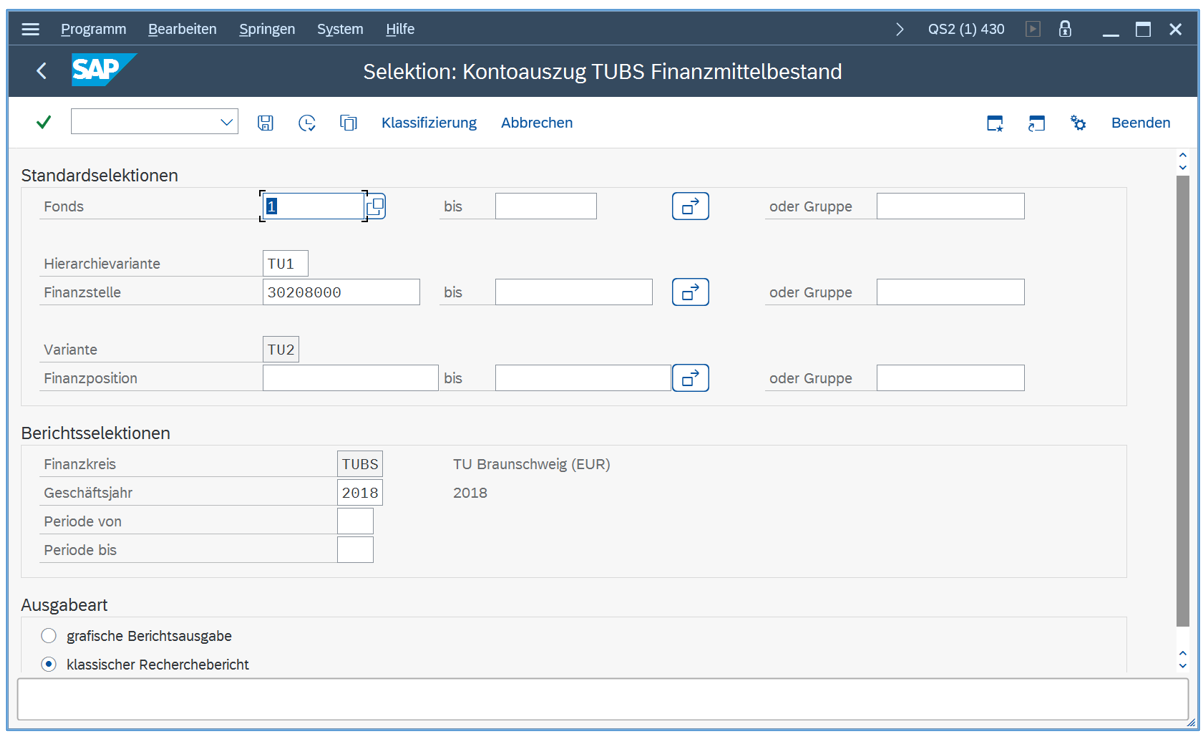Open multiple selection for Fonds row

[x=690, y=206]
